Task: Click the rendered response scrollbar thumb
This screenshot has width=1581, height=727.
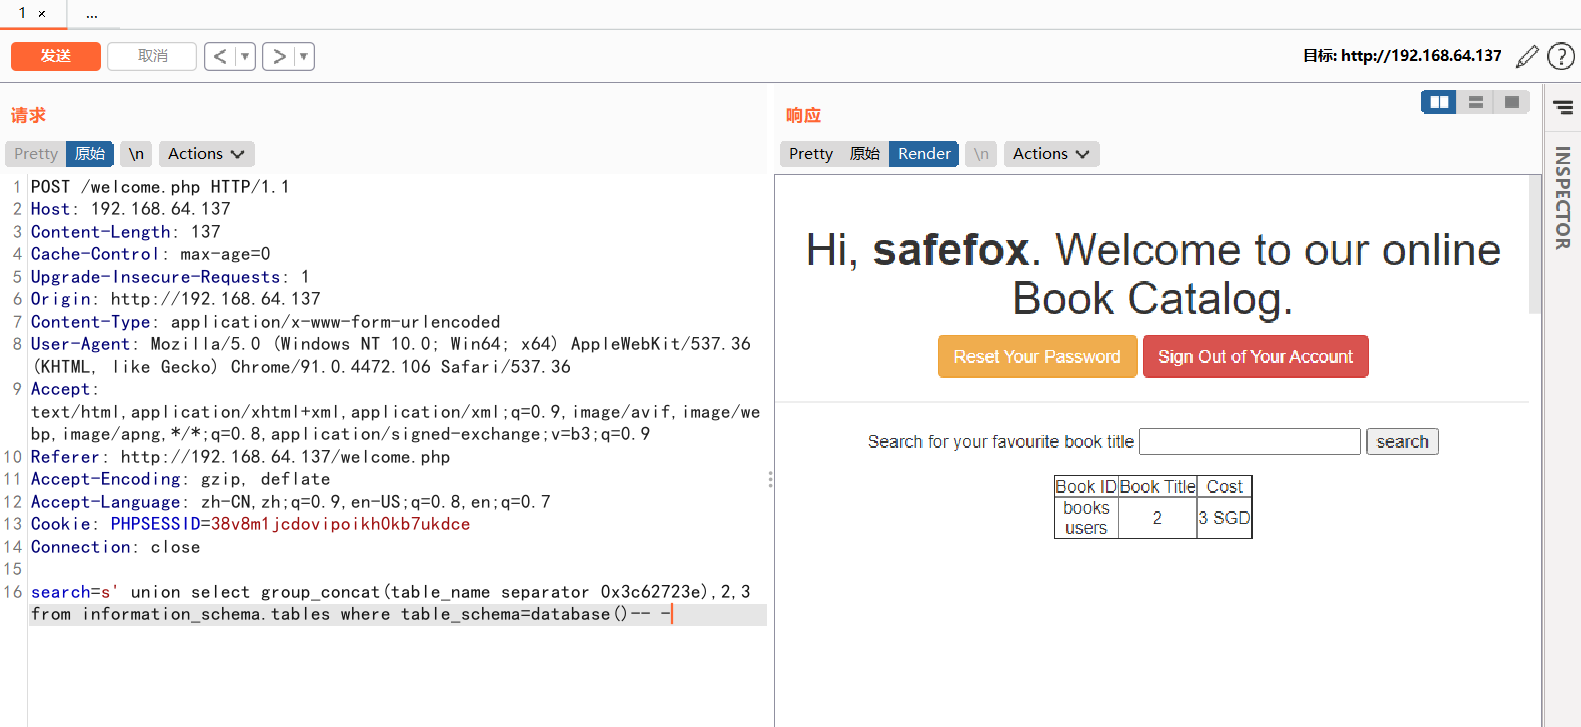Action: click(x=1535, y=245)
